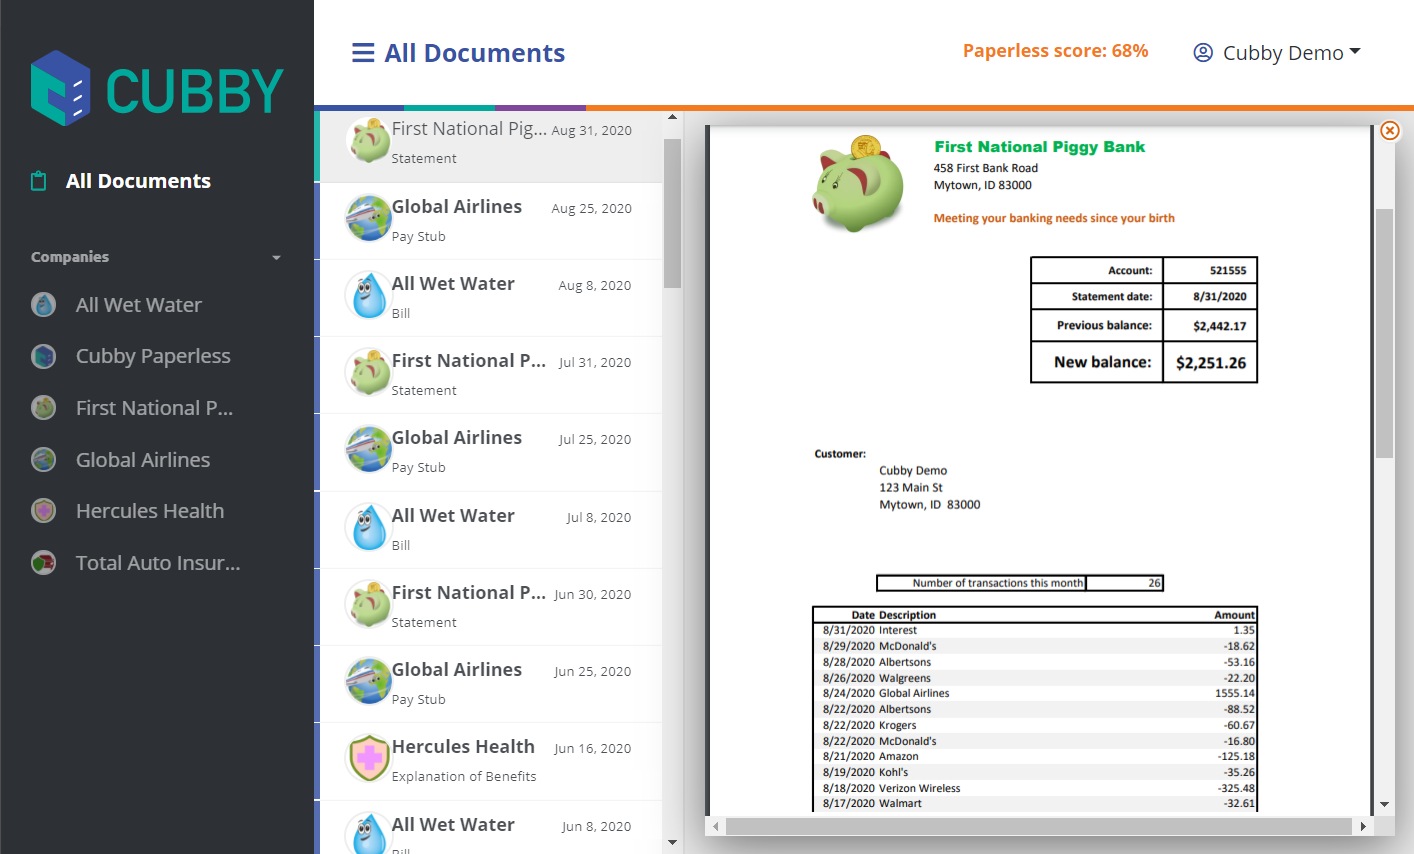
Task: Click the Cubby Paperless sidebar icon
Action: point(43,356)
